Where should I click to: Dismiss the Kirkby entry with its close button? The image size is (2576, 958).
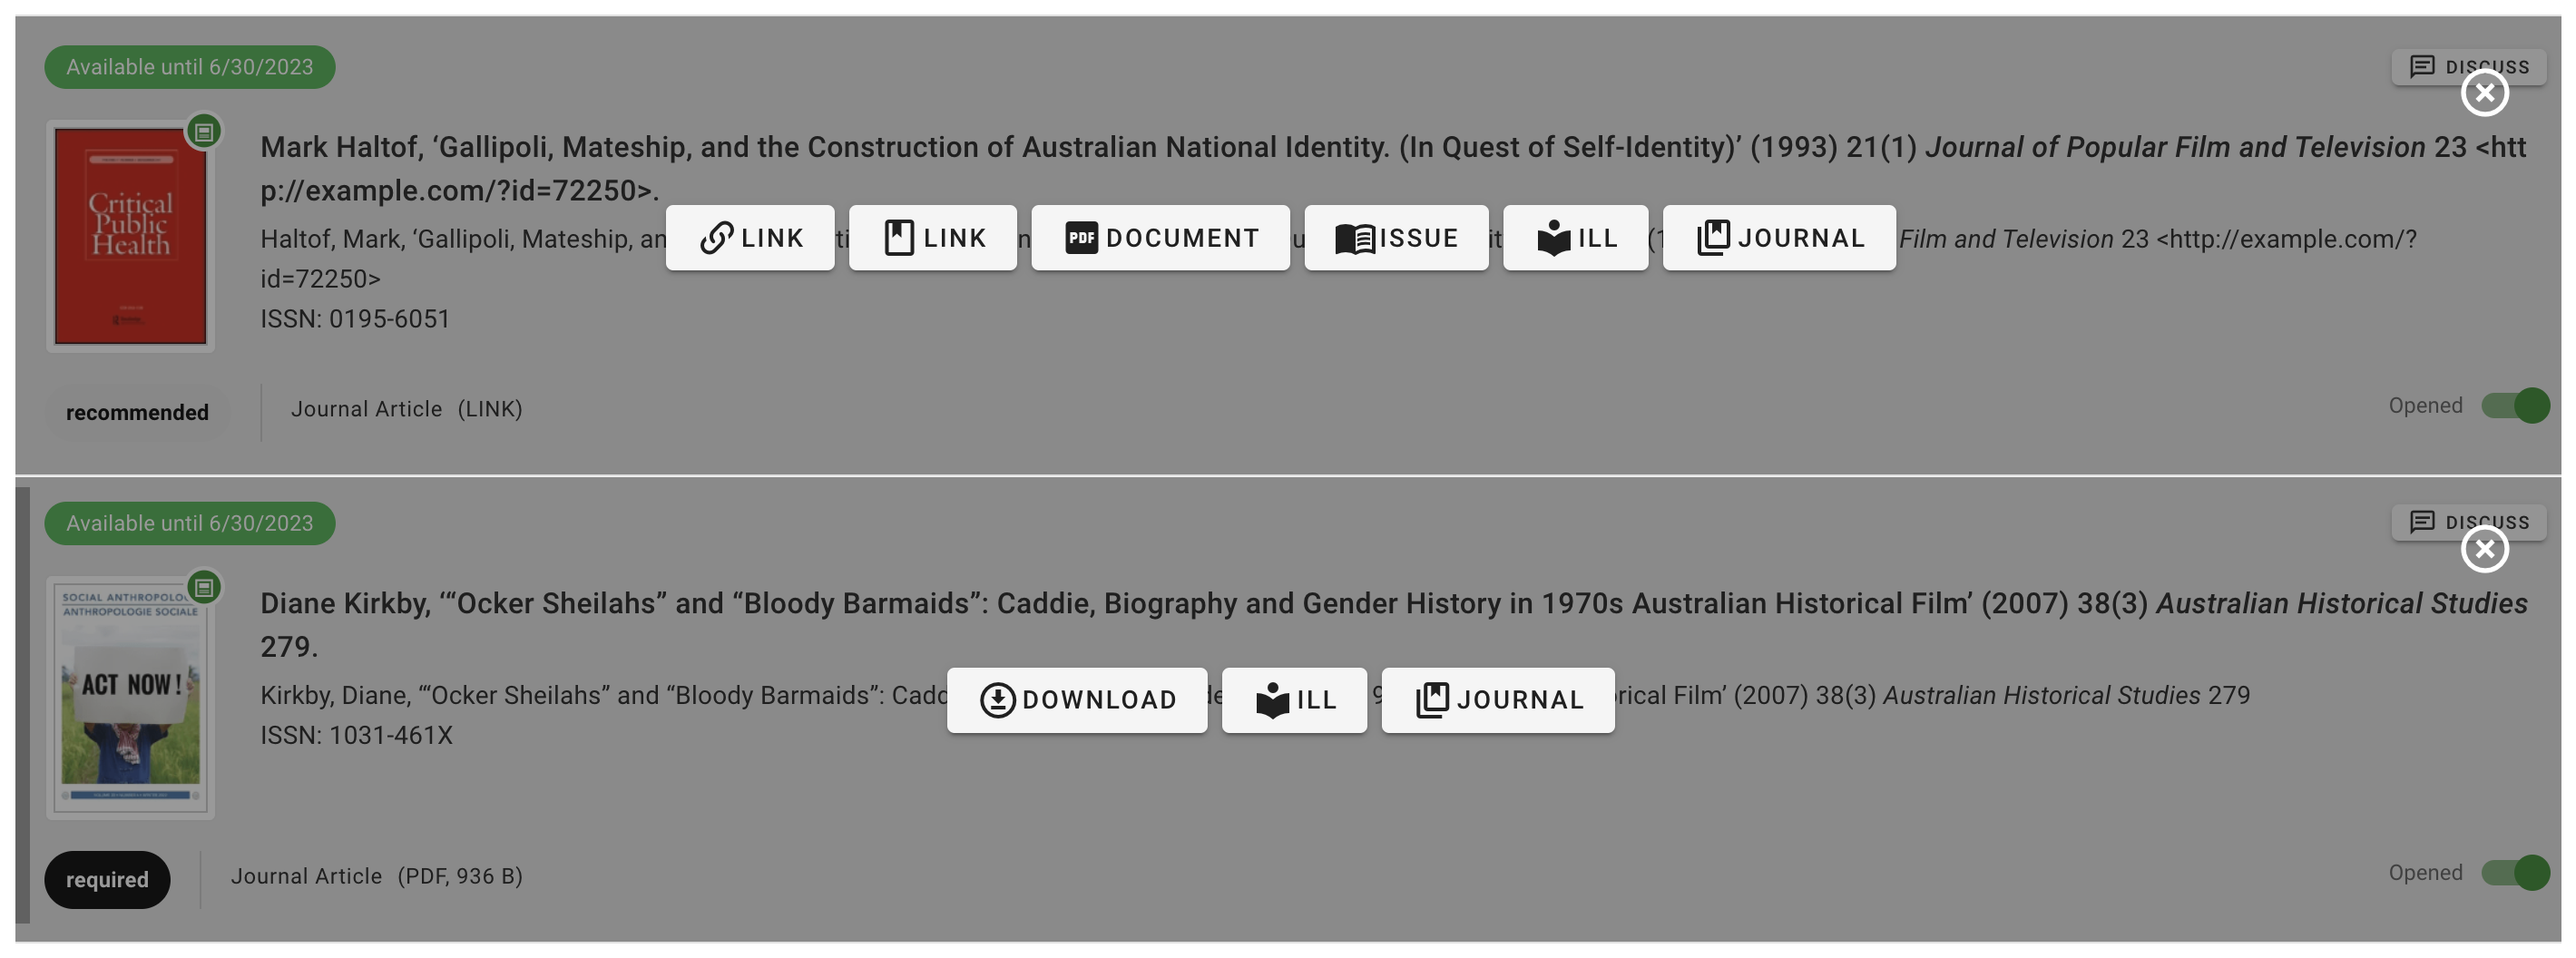pos(2486,548)
